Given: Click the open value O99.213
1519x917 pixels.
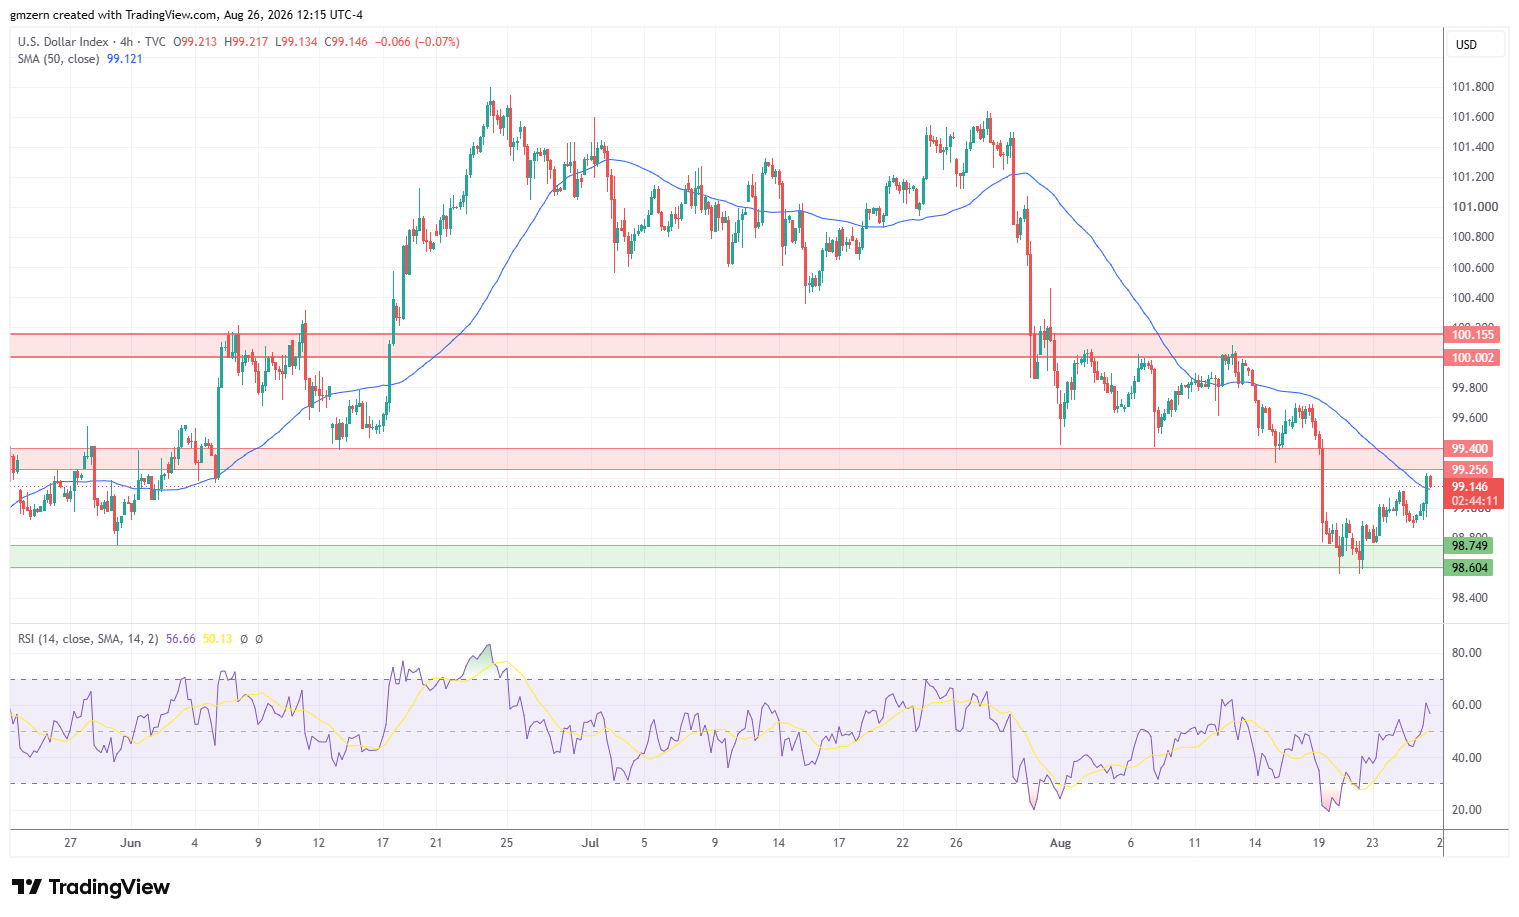Looking at the screenshot, I should point(196,42).
